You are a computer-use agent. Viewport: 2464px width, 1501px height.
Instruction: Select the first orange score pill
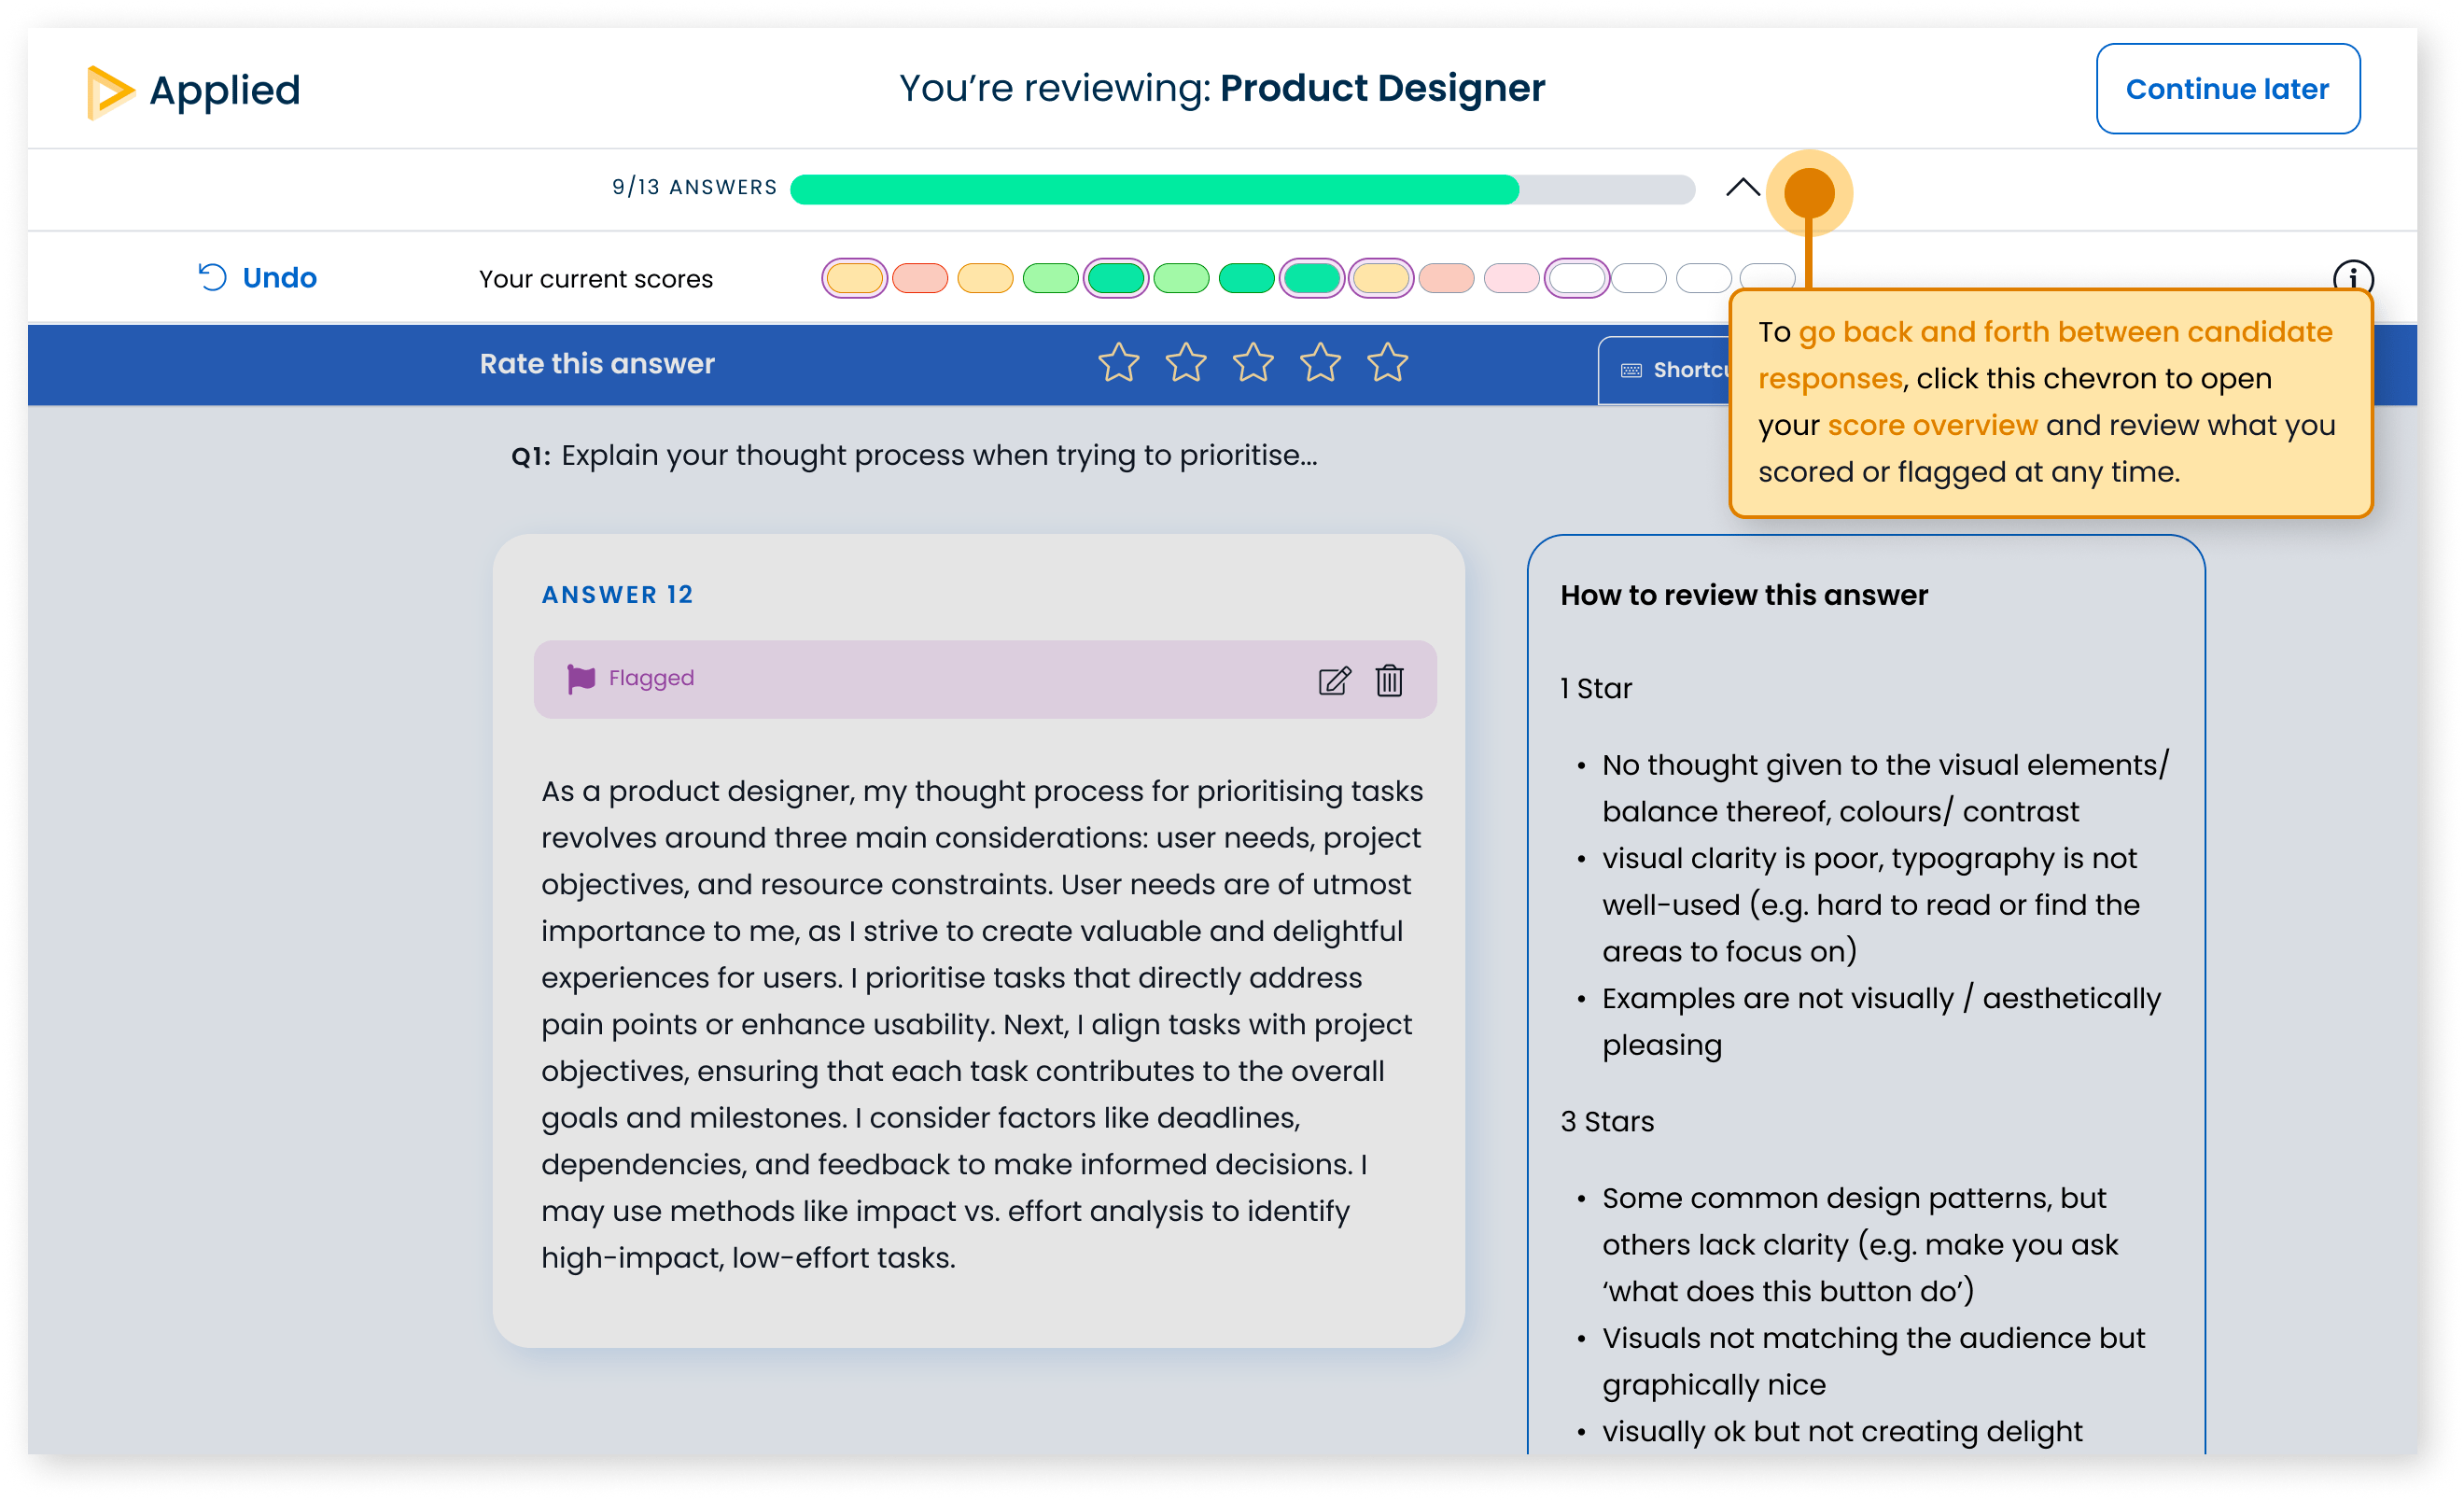point(853,277)
